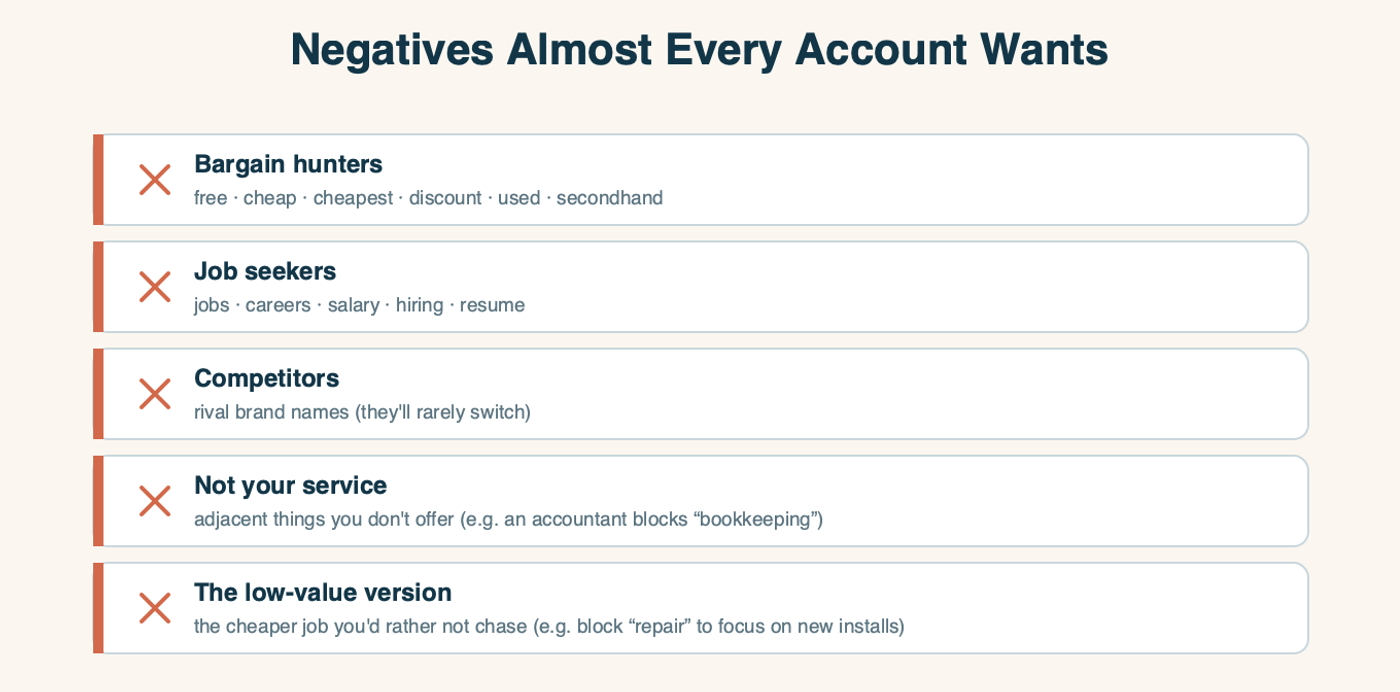Click the orange accent bar on Competitors card

[98, 394]
